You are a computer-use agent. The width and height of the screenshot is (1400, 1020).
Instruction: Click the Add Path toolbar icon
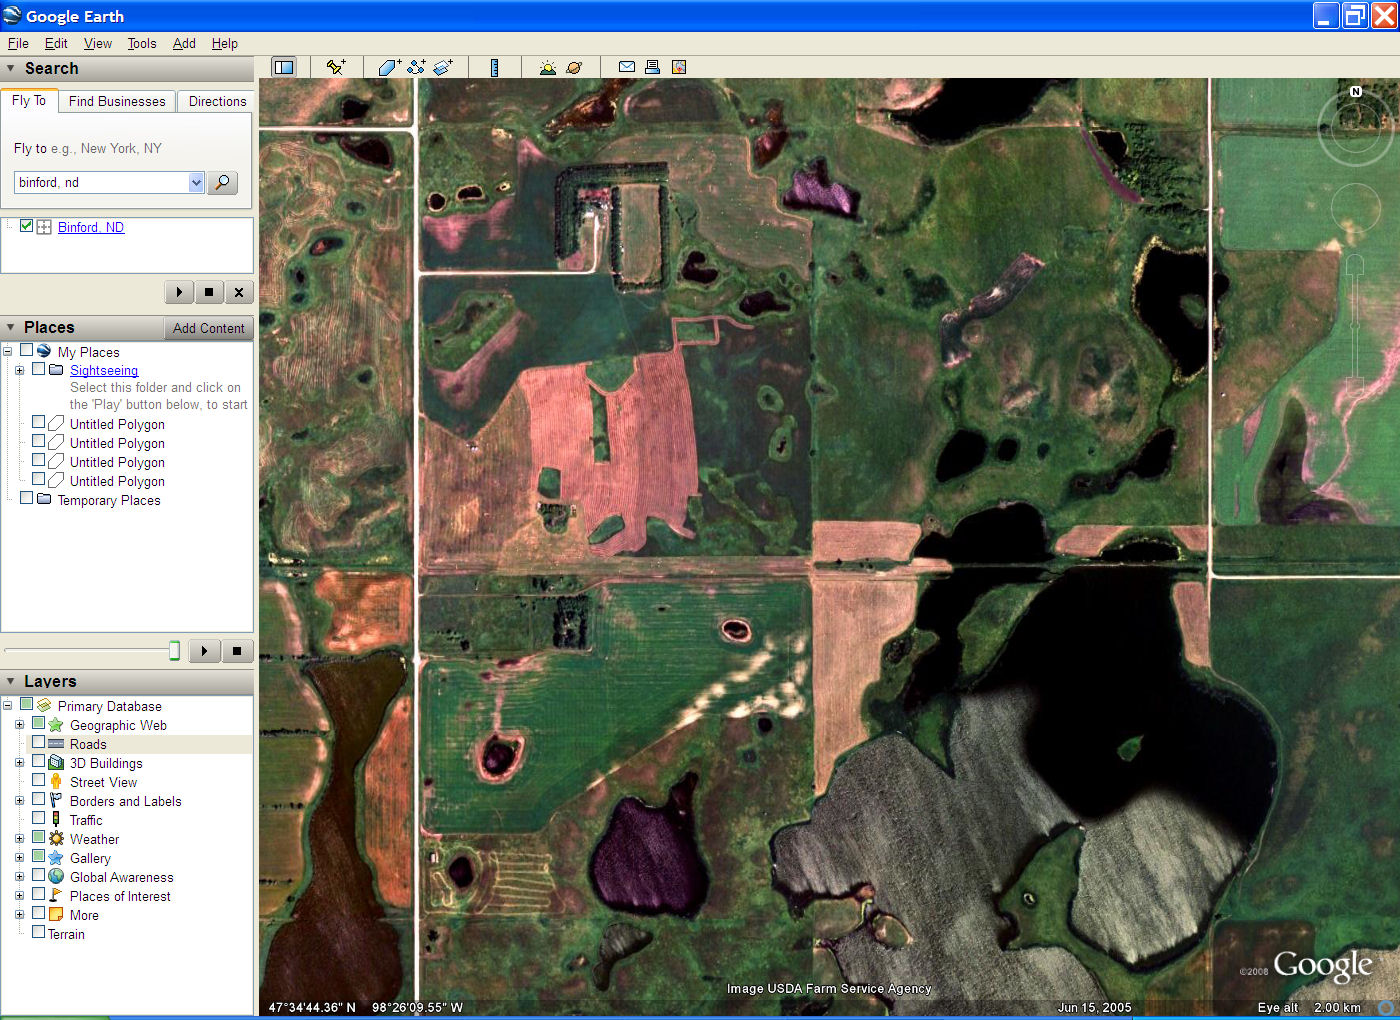416,67
